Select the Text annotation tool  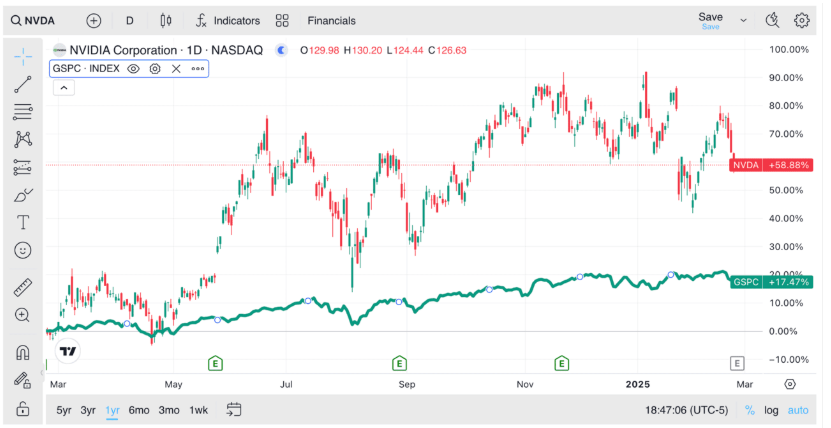pyautogui.click(x=23, y=222)
